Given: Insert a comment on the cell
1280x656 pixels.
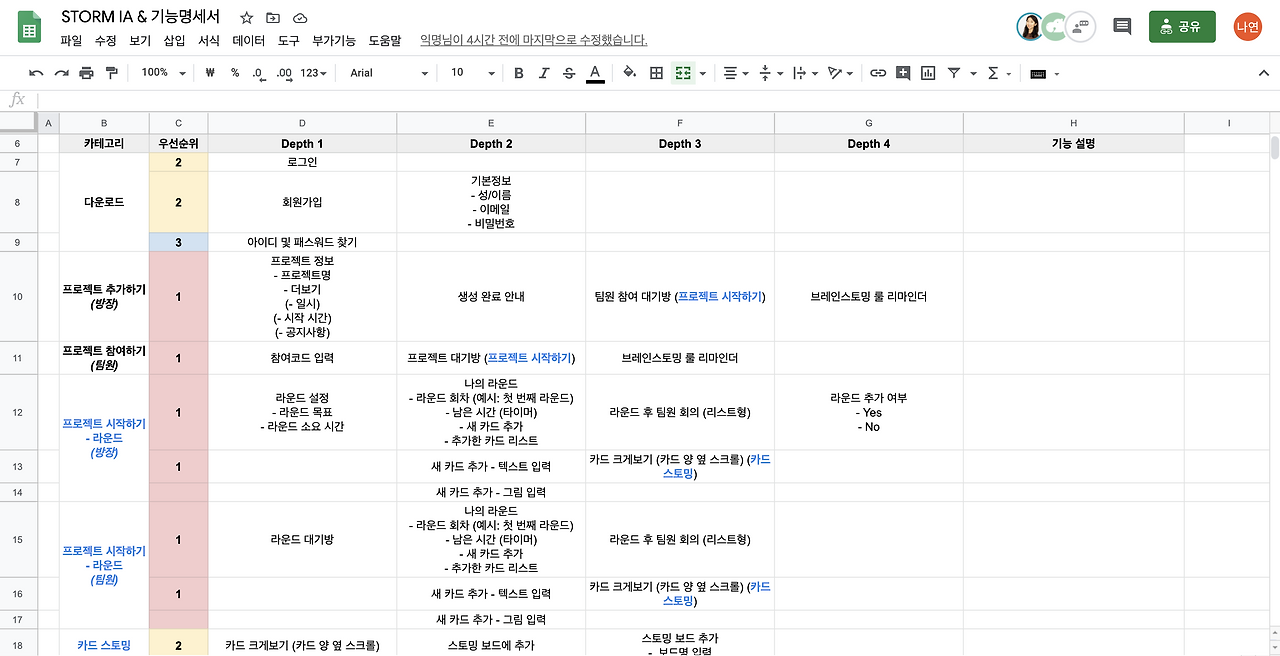Looking at the screenshot, I should [903, 73].
